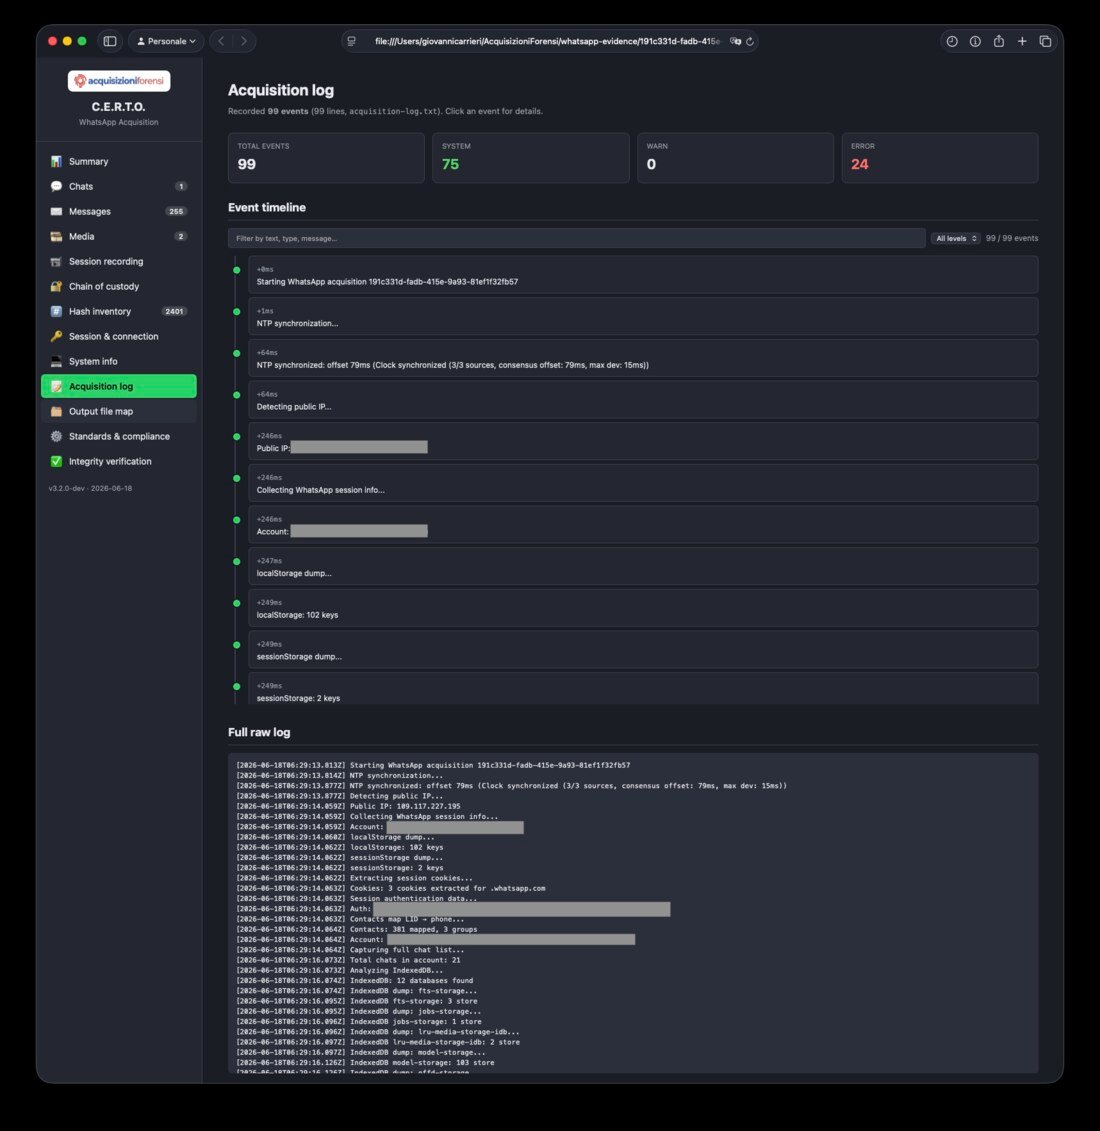Open the 'sessionStorage: 2 keys' event
This screenshot has height=1131, width=1100.
(x=643, y=689)
